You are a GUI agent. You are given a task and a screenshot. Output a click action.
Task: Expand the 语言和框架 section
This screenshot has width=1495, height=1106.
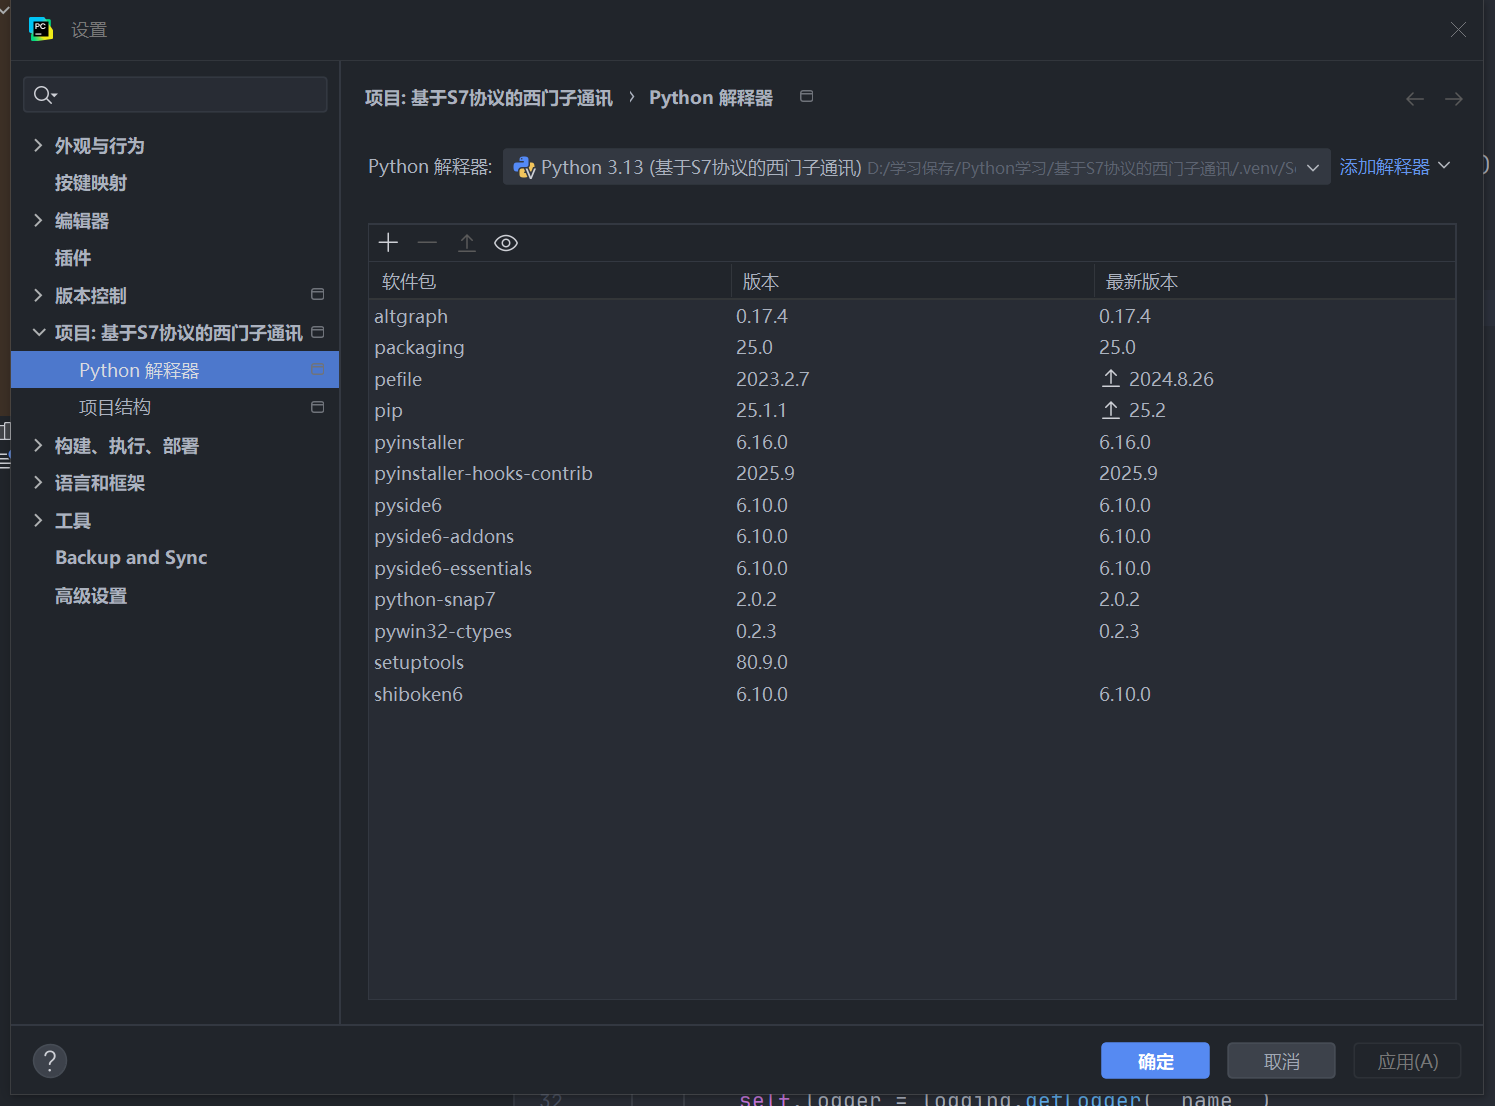click(x=38, y=482)
